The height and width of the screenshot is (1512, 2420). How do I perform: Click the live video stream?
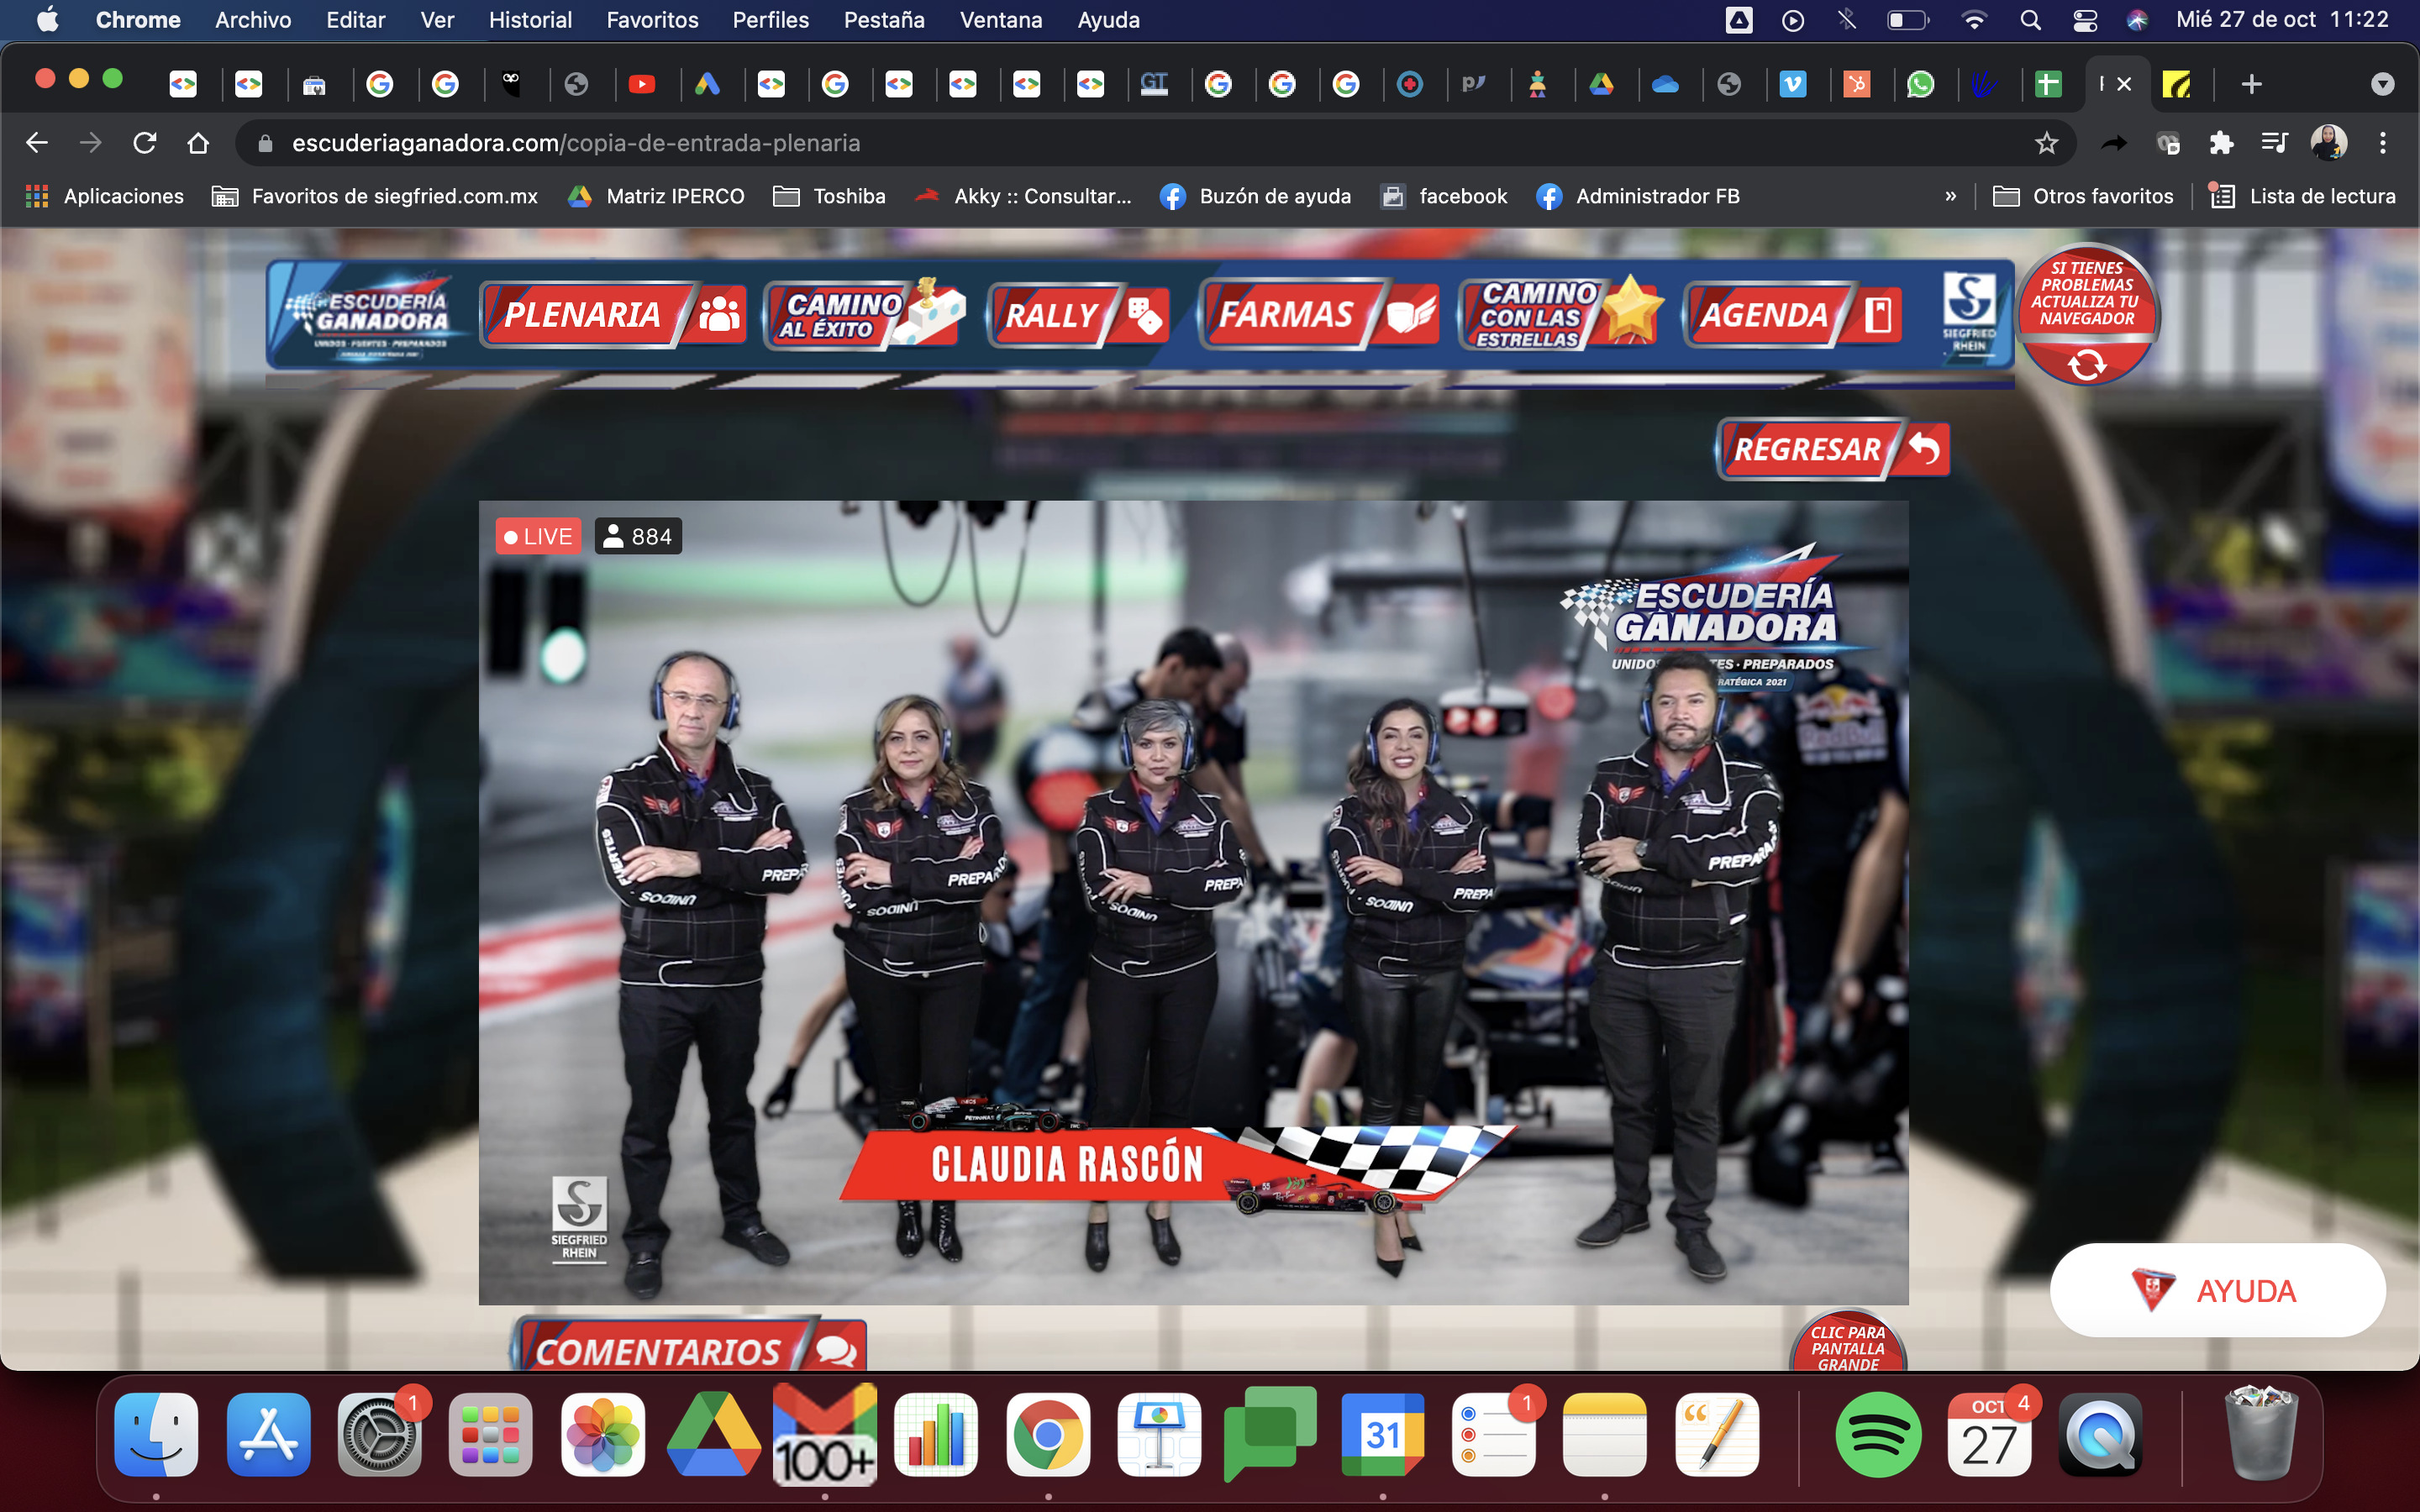point(1193,902)
